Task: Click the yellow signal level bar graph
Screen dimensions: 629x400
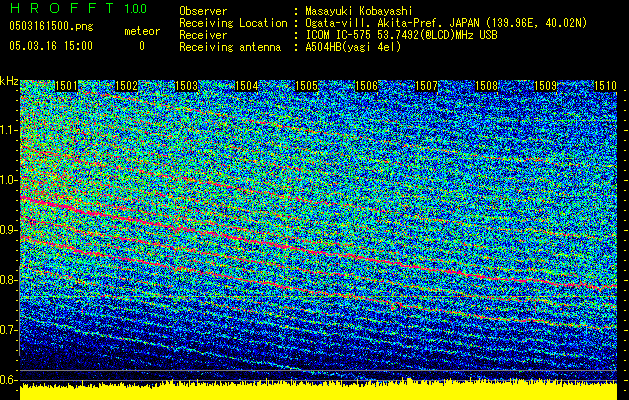Action: pos(318,390)
